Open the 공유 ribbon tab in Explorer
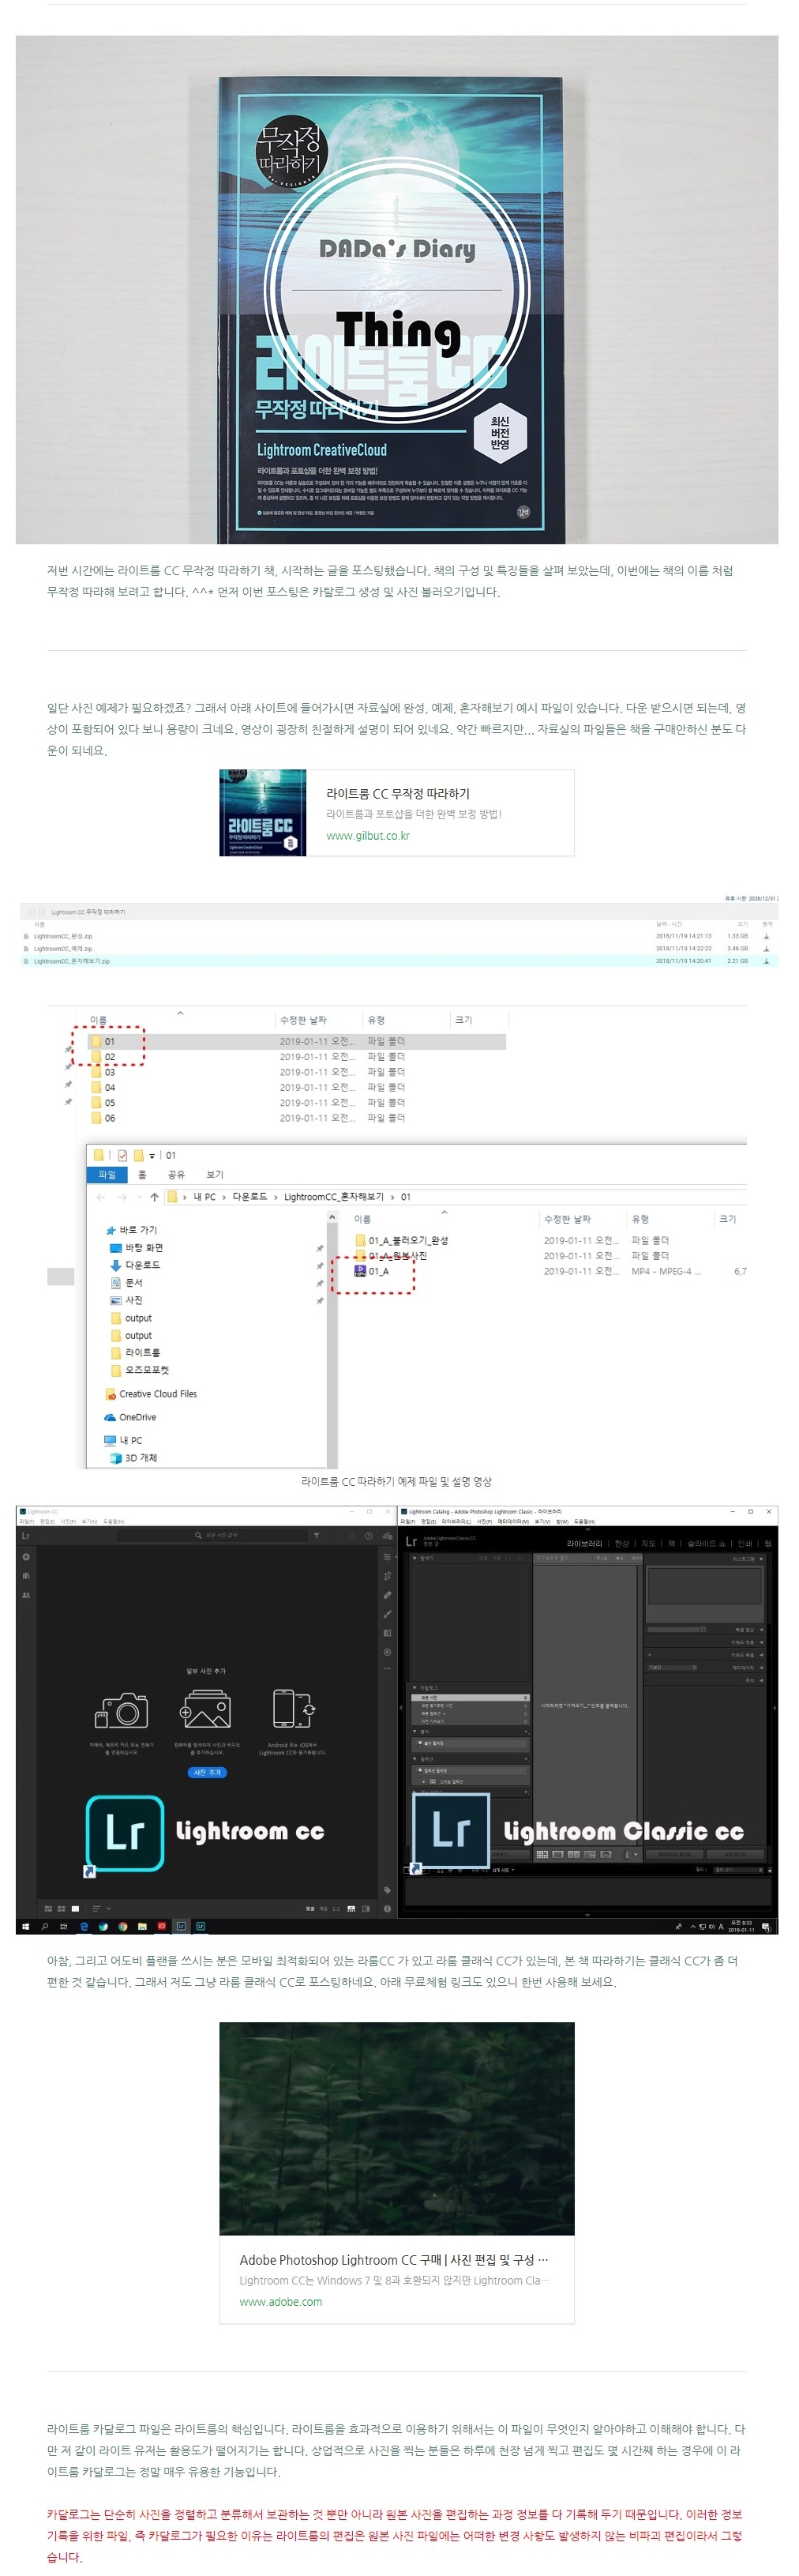Image resolution: width=799 pixels, height=2576 pixels. click(176, 1175)
